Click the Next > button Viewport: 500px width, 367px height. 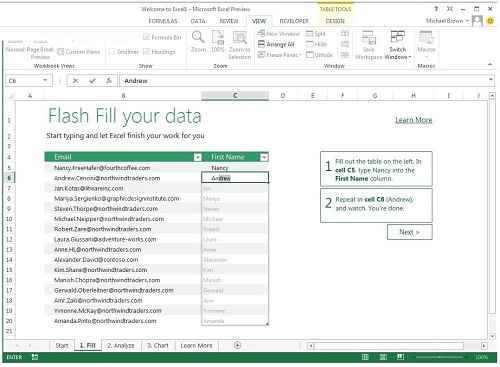[410, 232]
